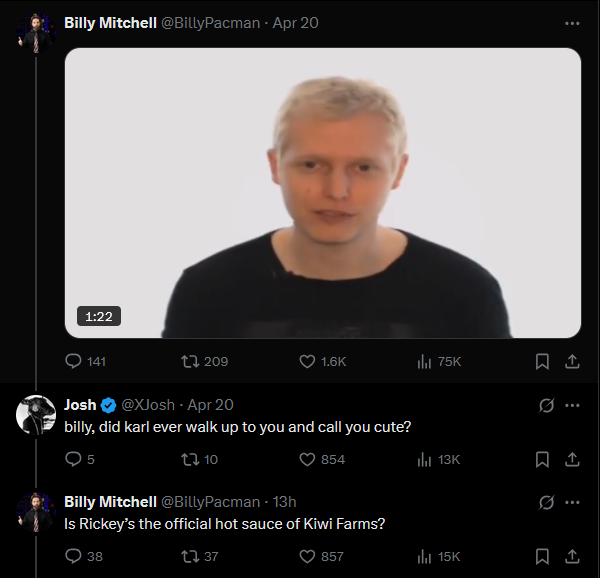View analytics for the 75K views tweet
The image size is (600, 578).
[x=423, y=361]
